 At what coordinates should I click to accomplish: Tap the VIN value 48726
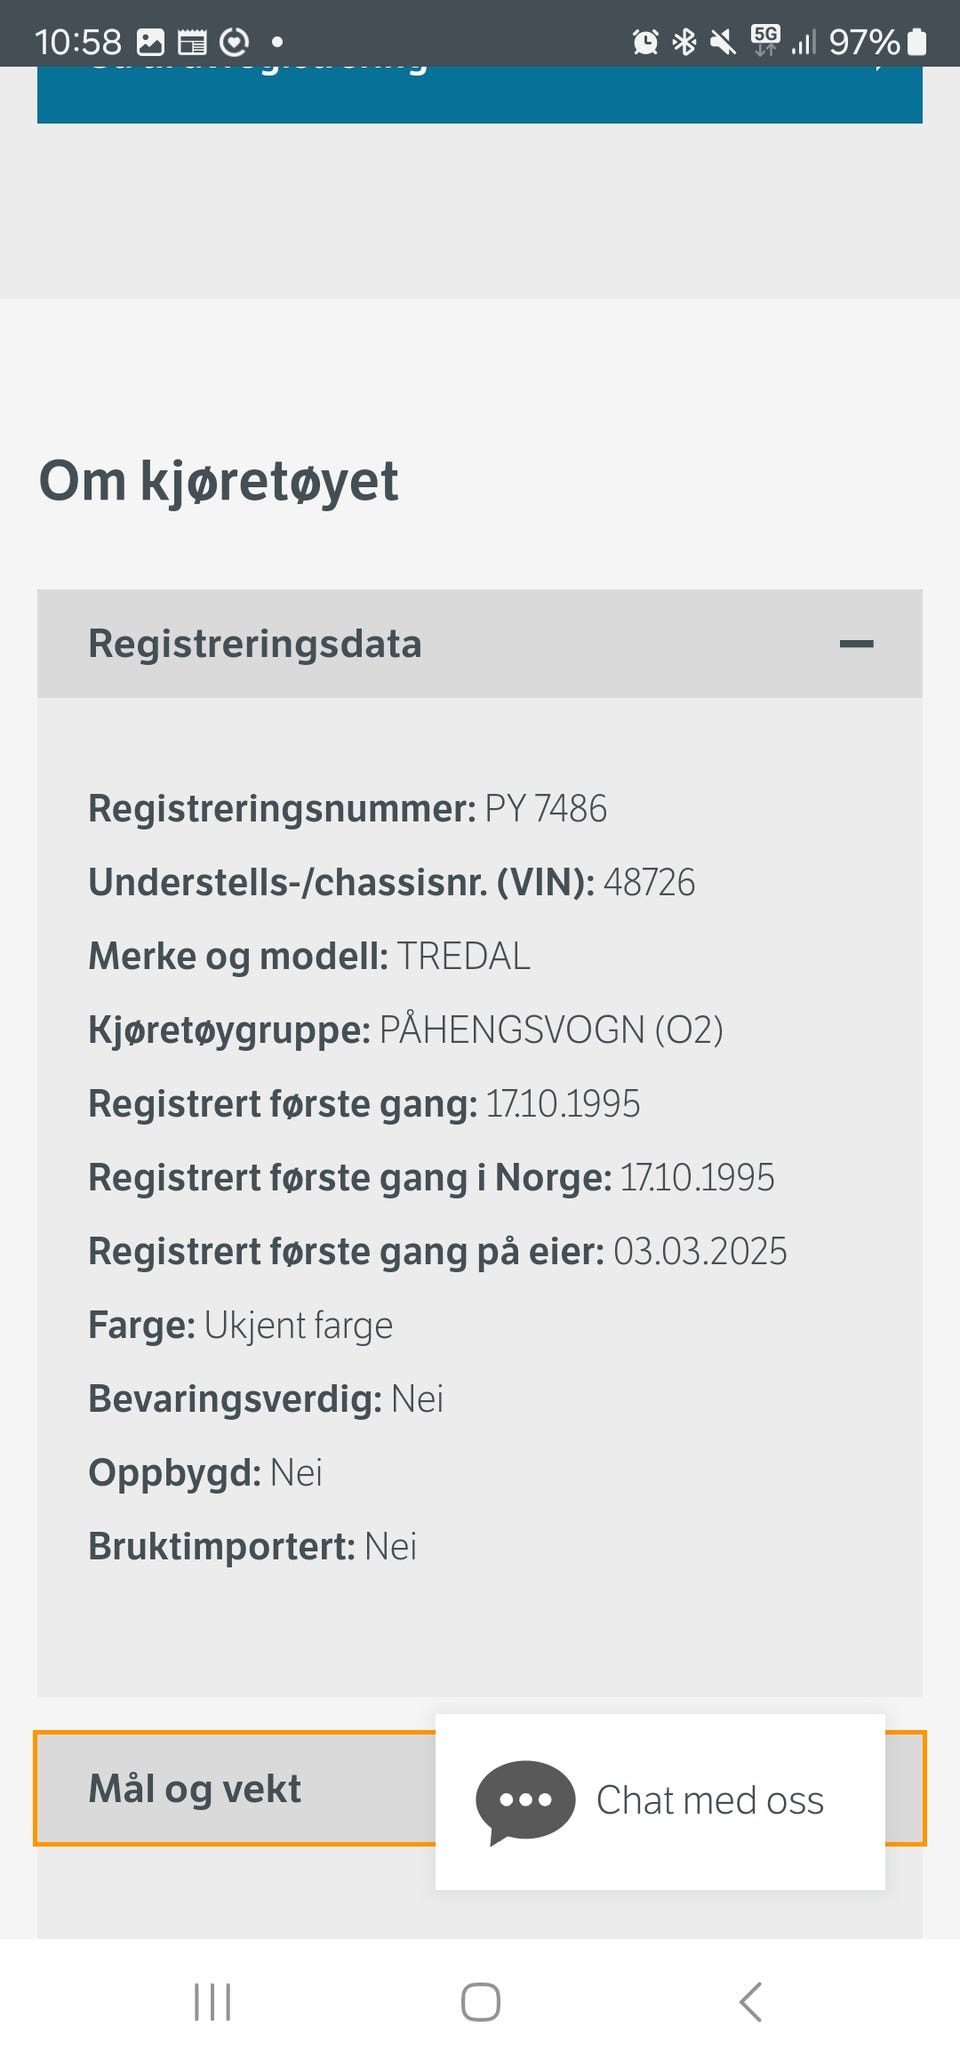point(649,883)
